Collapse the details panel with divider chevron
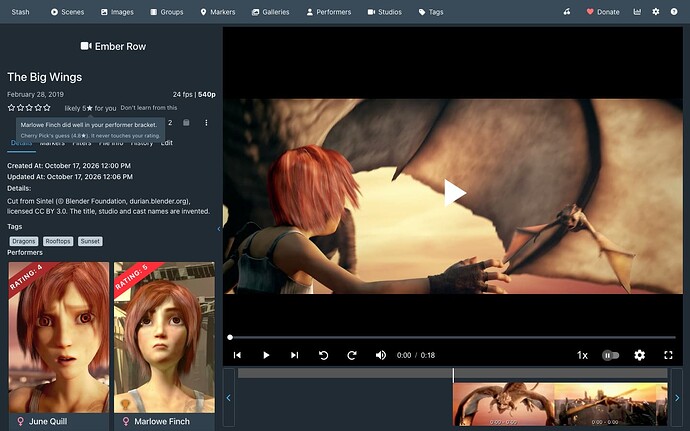The image size is (690, 431). (219, 229)
